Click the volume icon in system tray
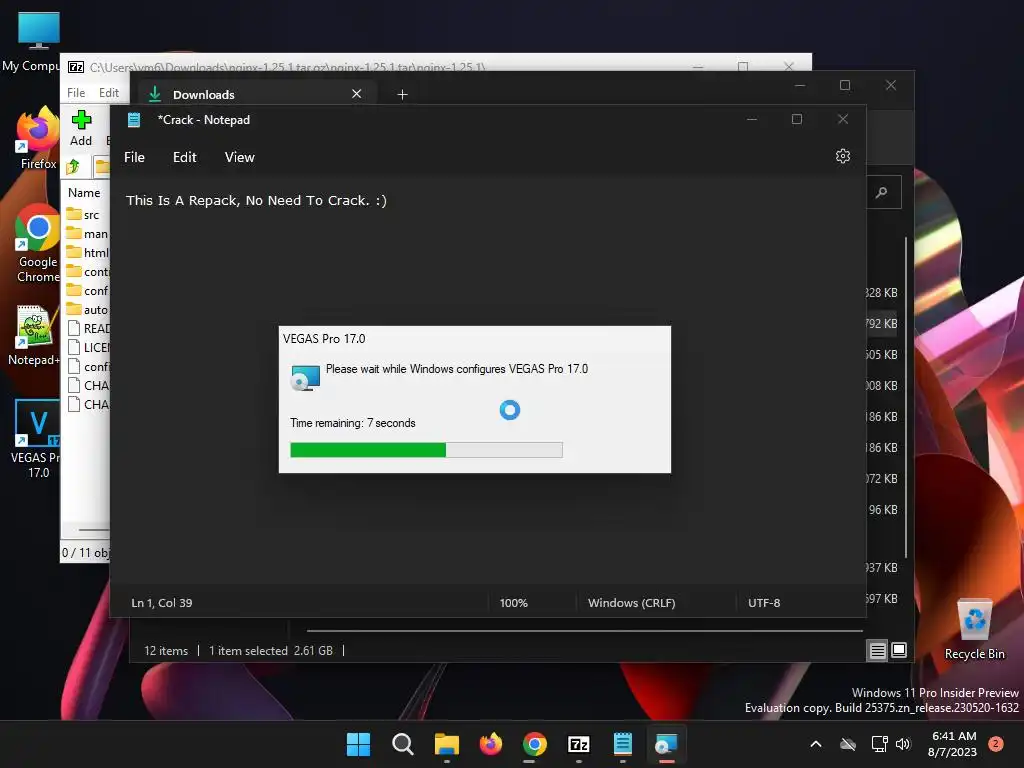The image size is (1024, 768). (x=903, y=744)
